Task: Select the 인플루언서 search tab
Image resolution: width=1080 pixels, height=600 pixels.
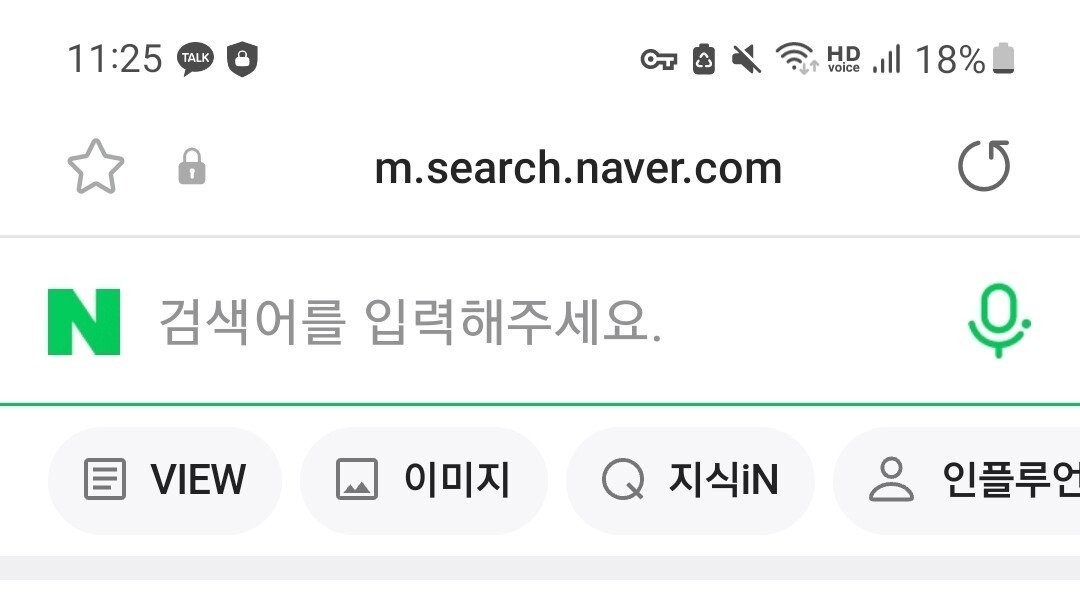Action: point(957,479)
